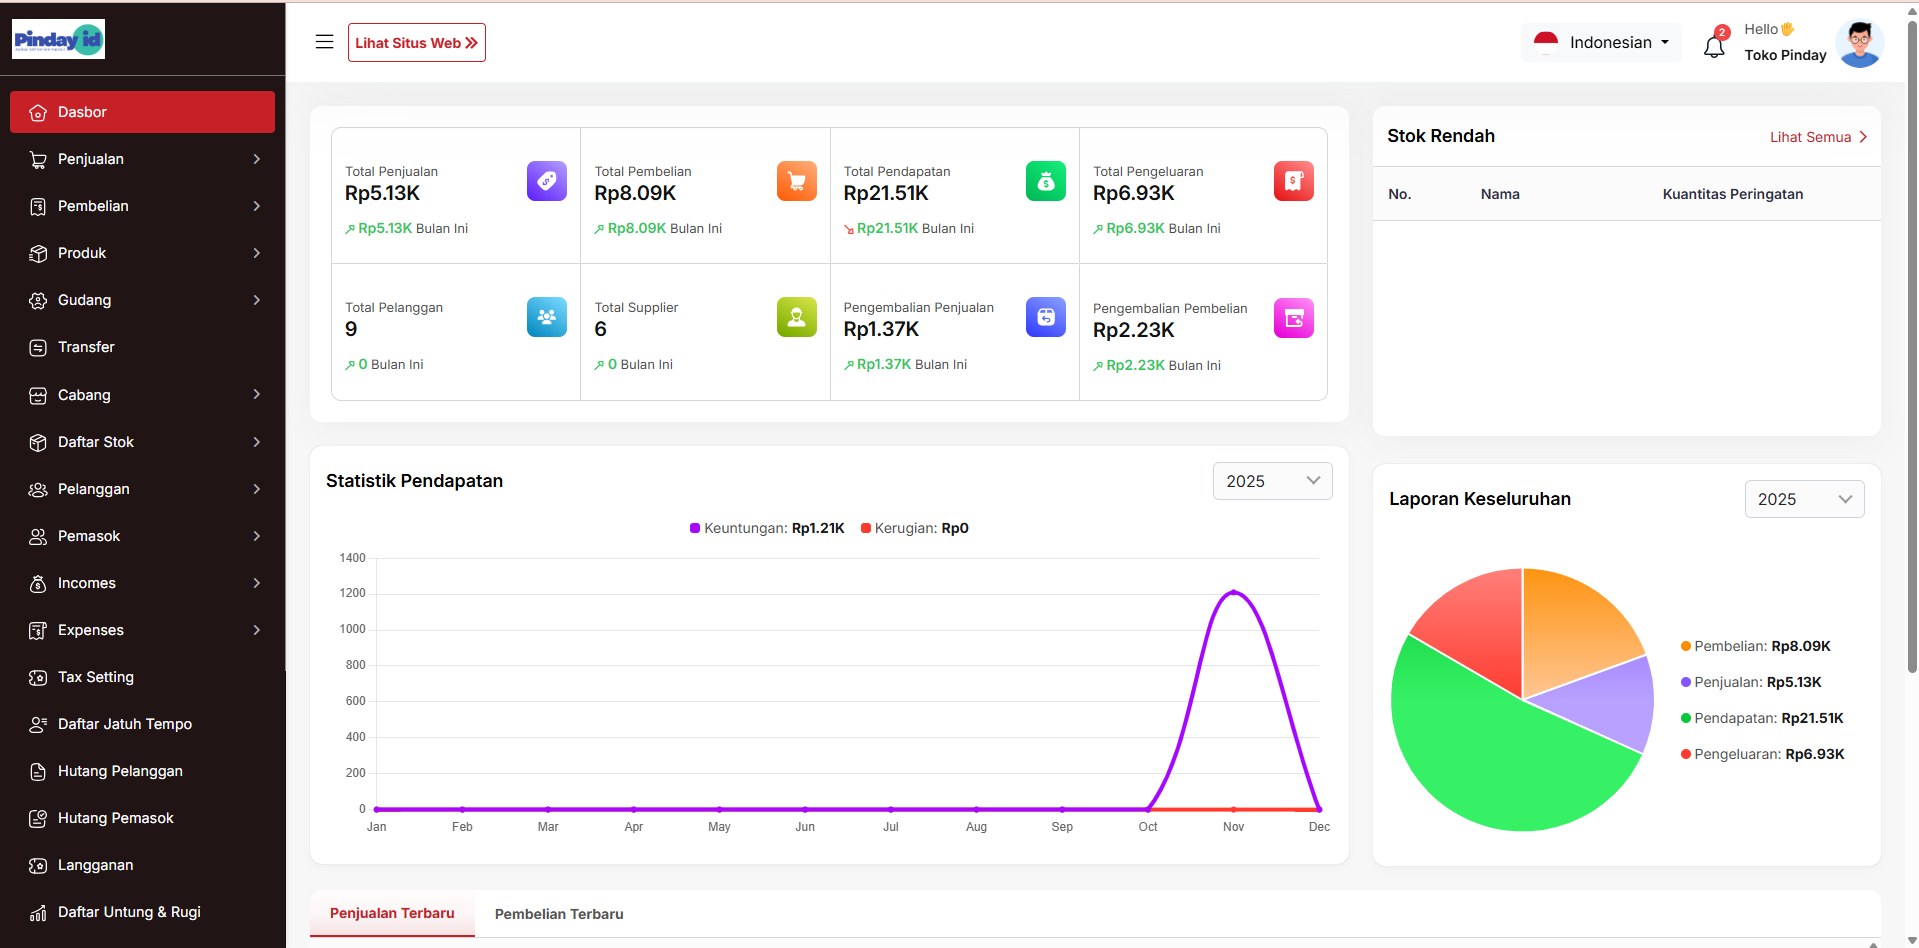Click the Toko Pinday profile avatar

[x=1859, y=43]
